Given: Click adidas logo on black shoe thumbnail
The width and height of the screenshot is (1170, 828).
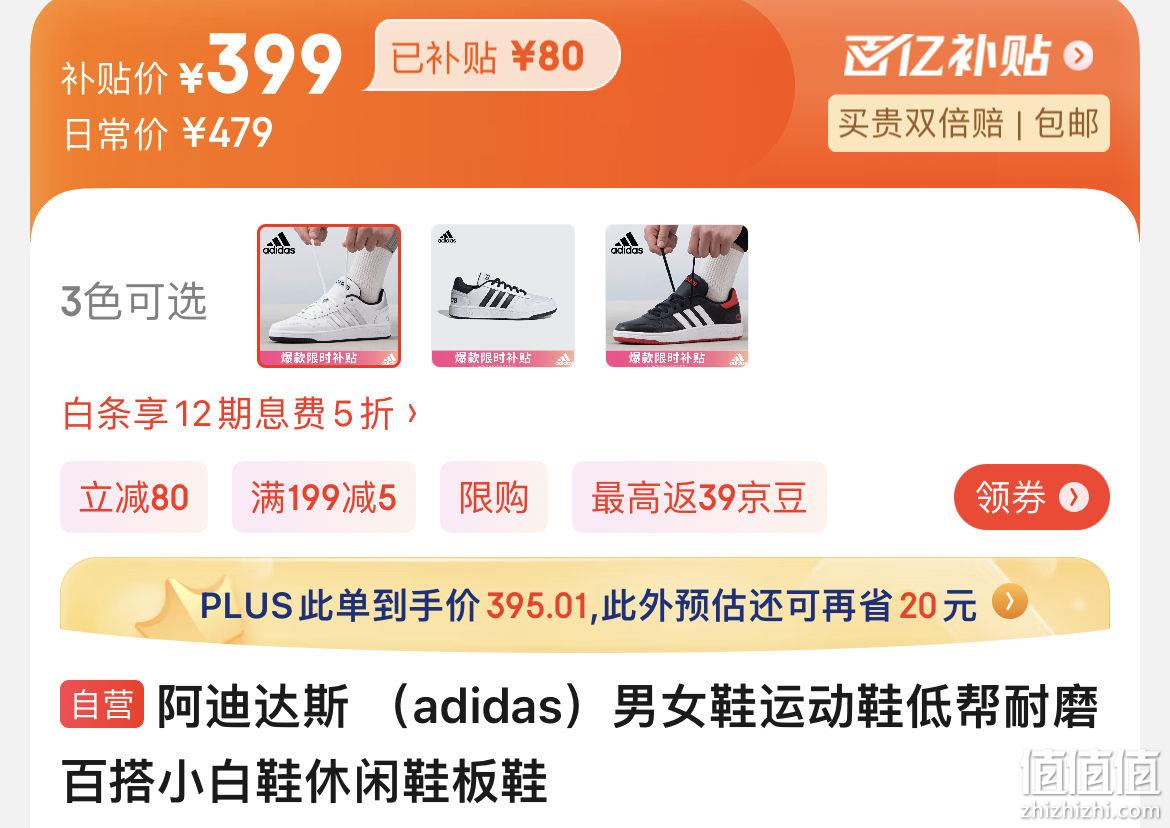Looking at the screenshot, I should tap(627, 244).
